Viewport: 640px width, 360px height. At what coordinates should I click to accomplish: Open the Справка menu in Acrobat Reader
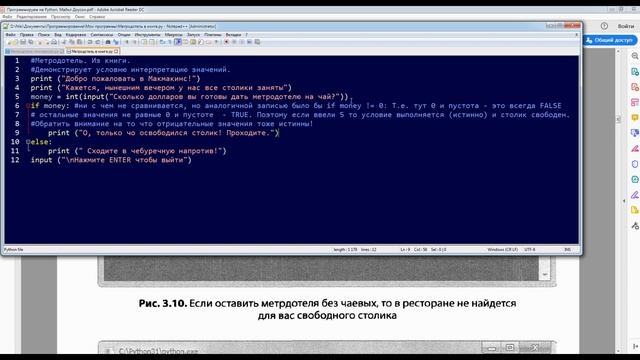[x=97, y=17]
